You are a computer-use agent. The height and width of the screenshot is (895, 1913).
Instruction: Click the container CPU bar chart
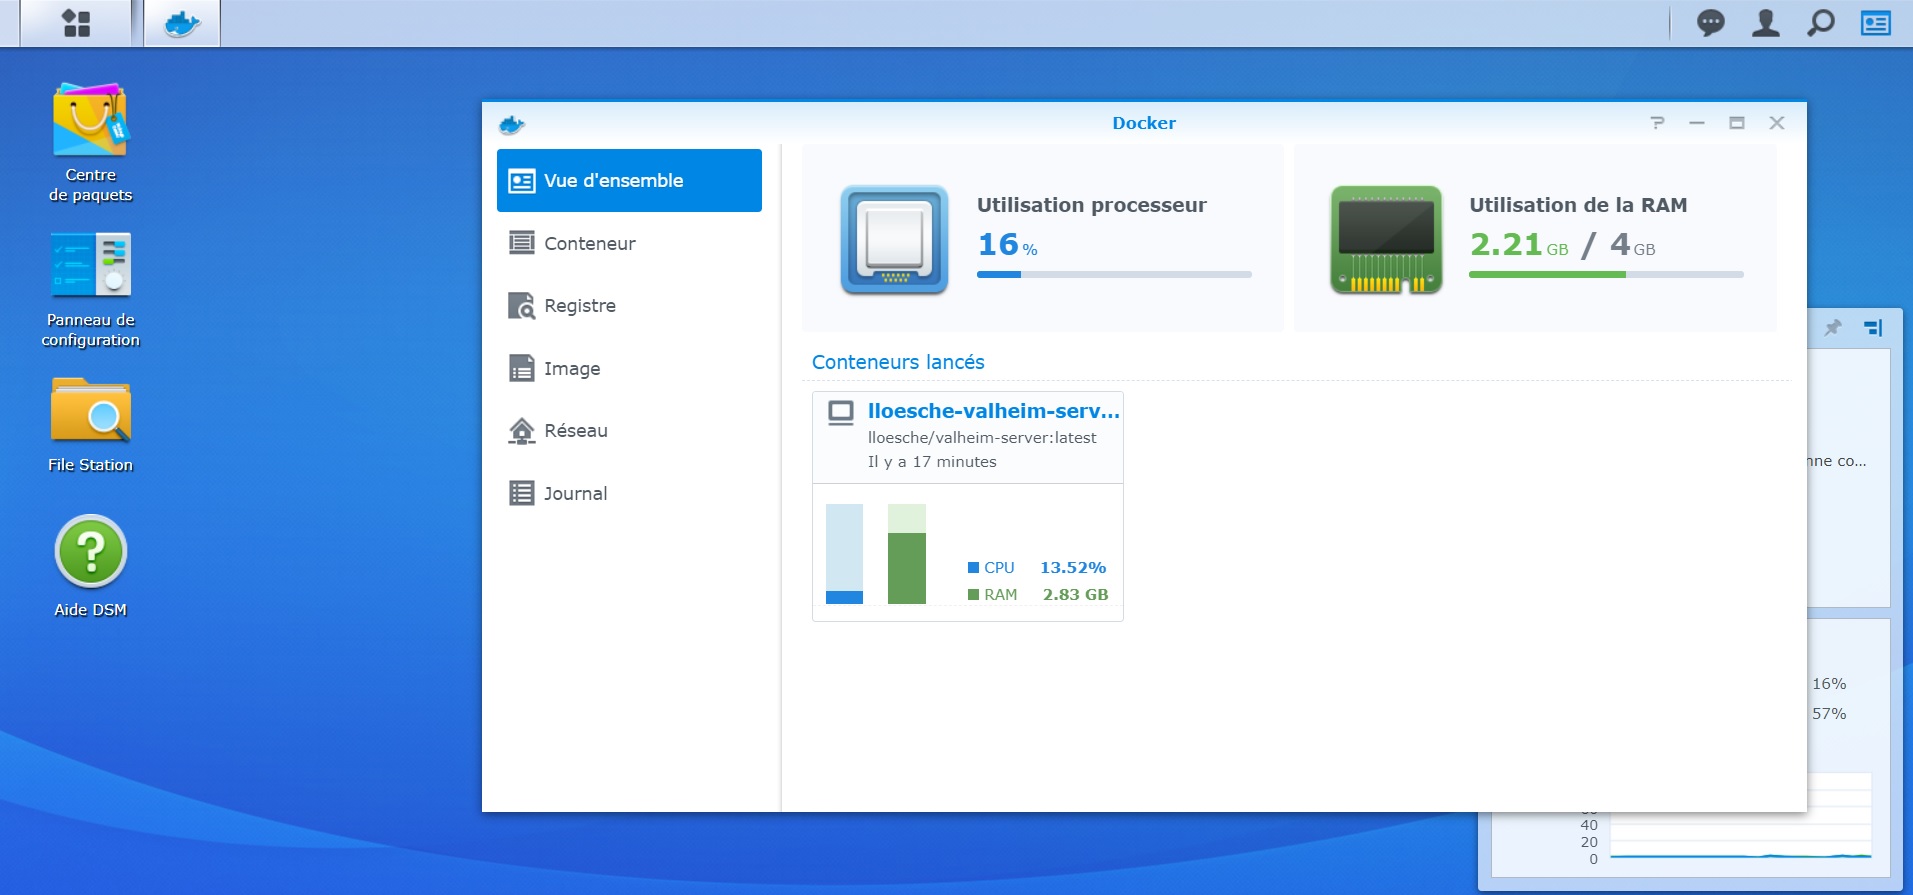844,554
